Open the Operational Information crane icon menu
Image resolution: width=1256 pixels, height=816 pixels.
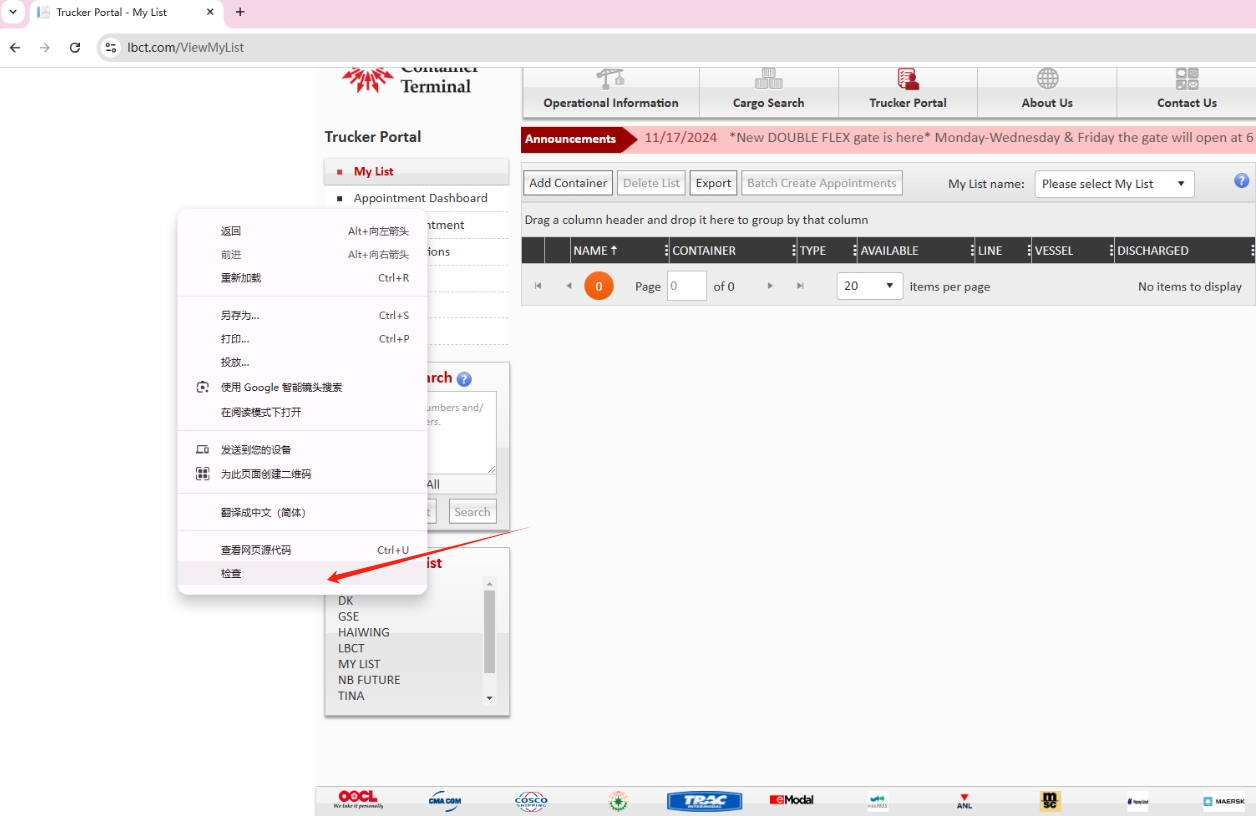point(610,79)
